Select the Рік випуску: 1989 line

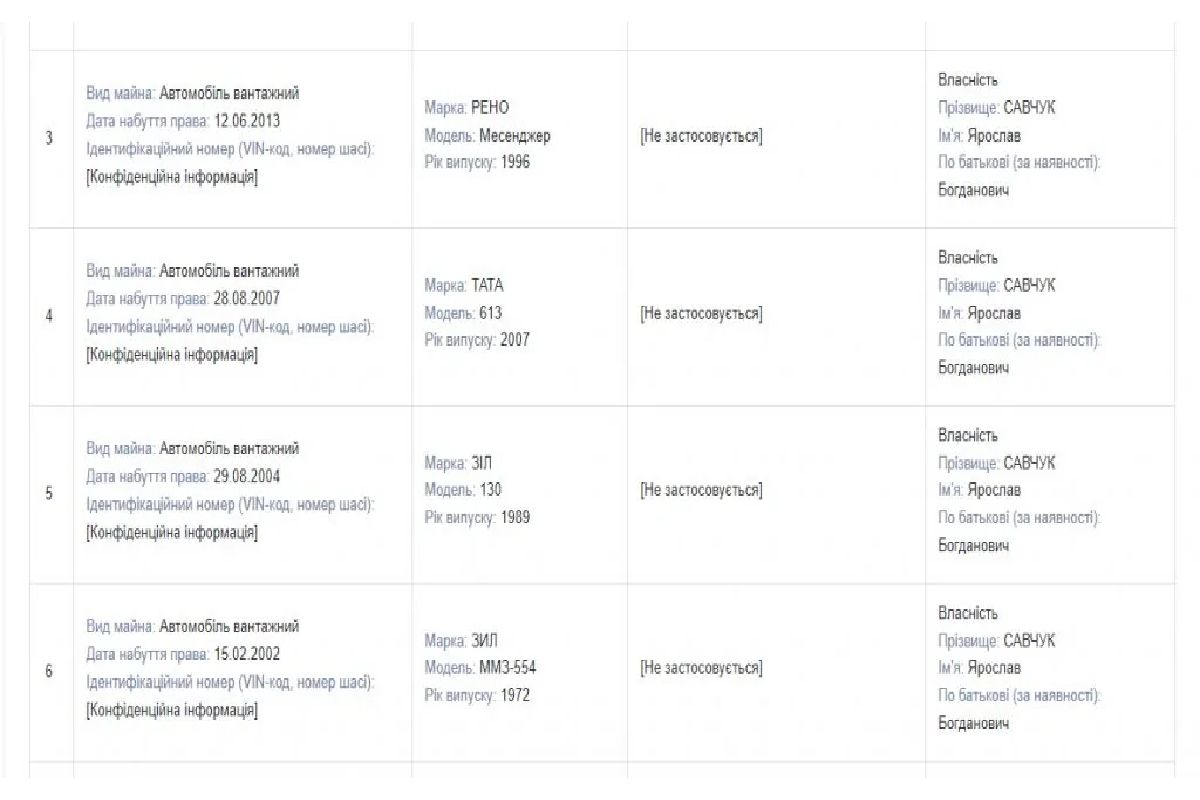tap(477, 518)
